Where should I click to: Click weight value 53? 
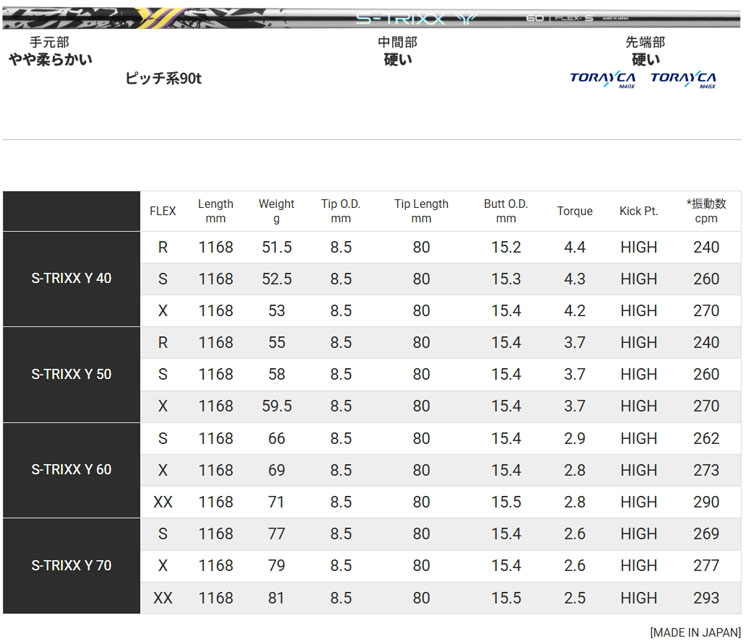pos(276,311)
